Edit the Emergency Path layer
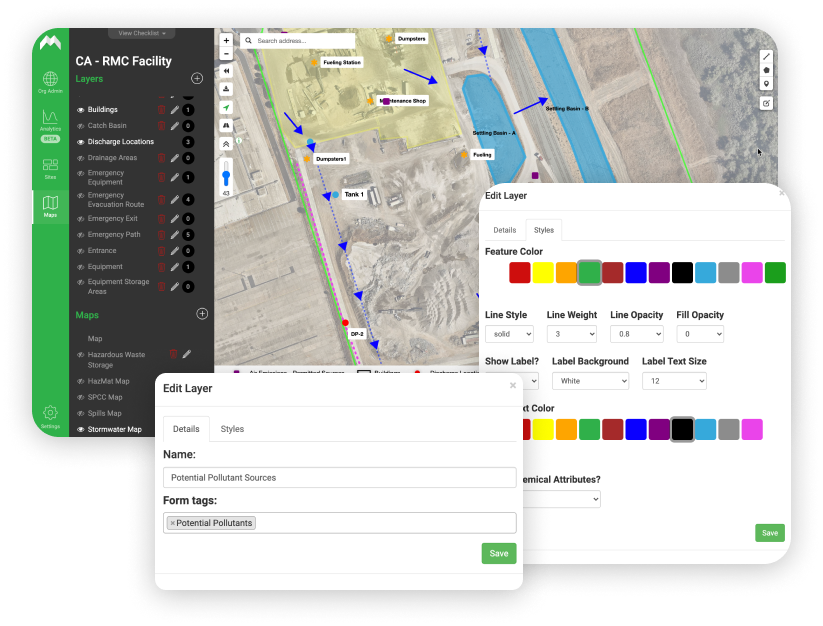This screenshot has height=626, width=823. pyautogui.click(x=175, y=235)
